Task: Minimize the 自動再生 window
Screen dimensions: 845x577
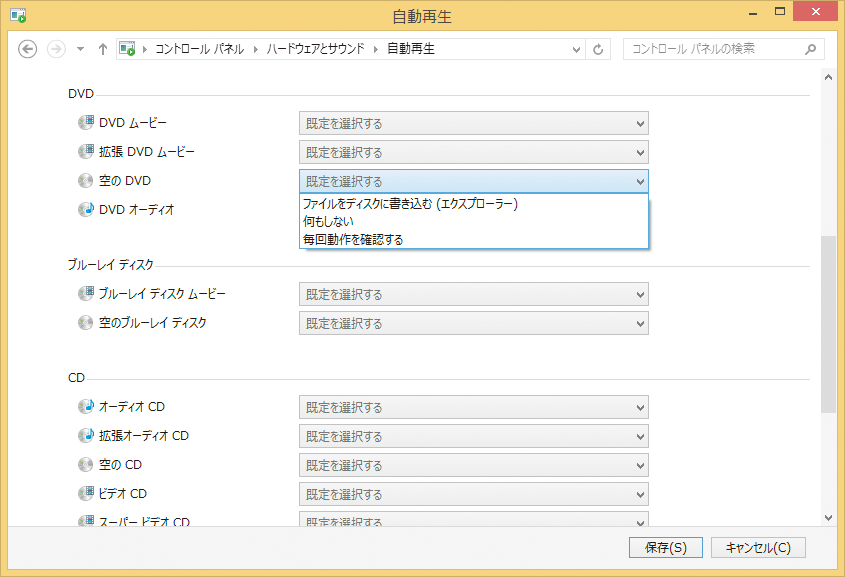Action: click(x=753, y=13)
